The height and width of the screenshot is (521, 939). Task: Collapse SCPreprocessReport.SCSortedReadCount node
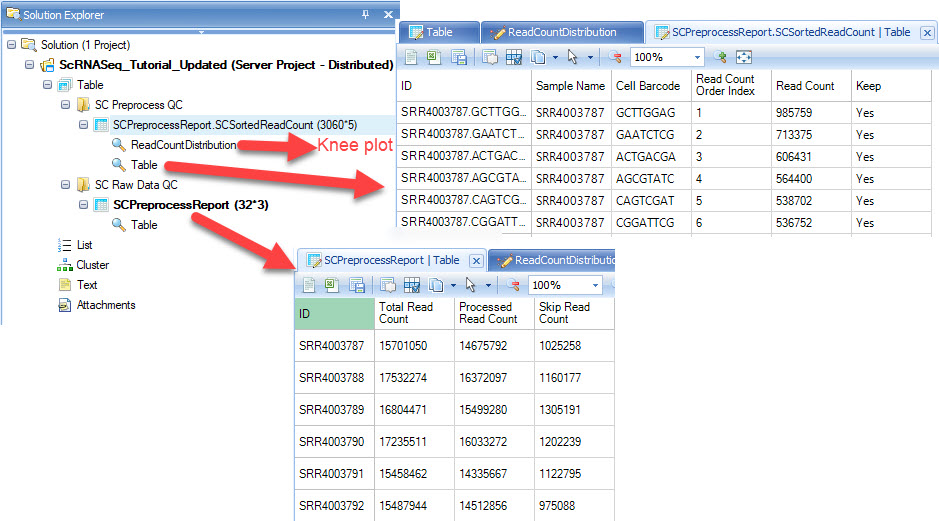pos(83,125)
